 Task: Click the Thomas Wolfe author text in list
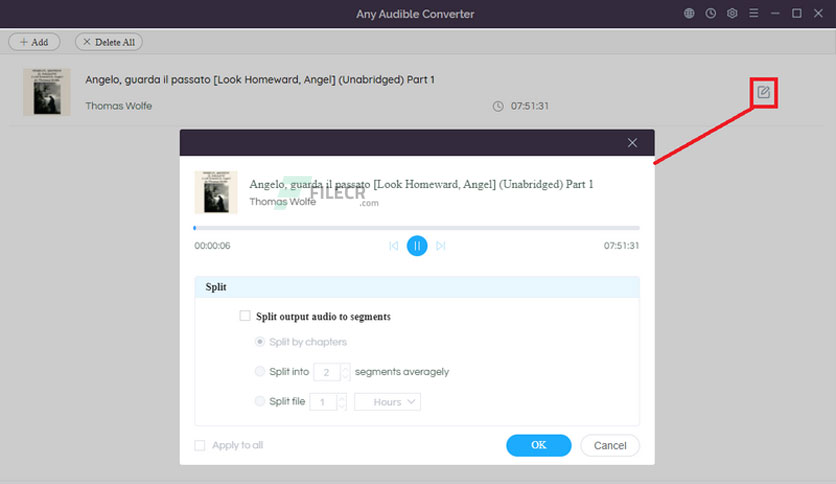(118, 106)
